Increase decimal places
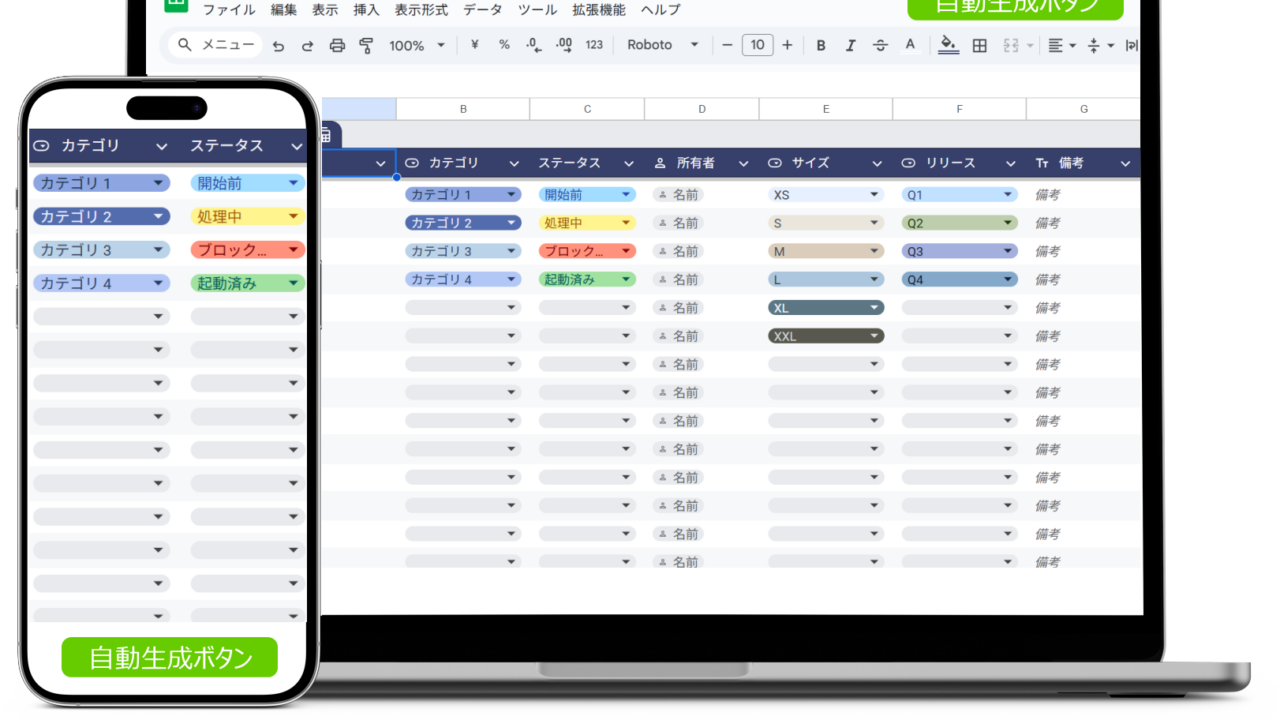Image resolution: width=1280 pixels, height=720 pixels. [x=564, y=45]
